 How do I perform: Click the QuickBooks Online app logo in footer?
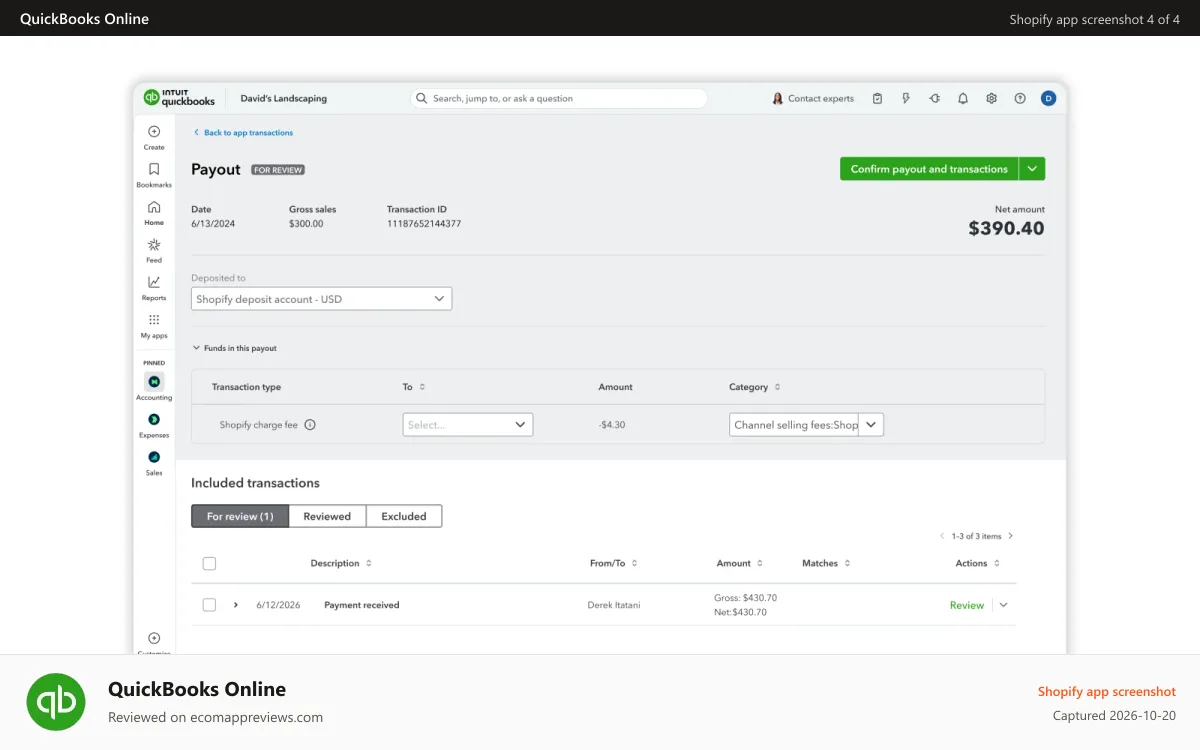56,703
